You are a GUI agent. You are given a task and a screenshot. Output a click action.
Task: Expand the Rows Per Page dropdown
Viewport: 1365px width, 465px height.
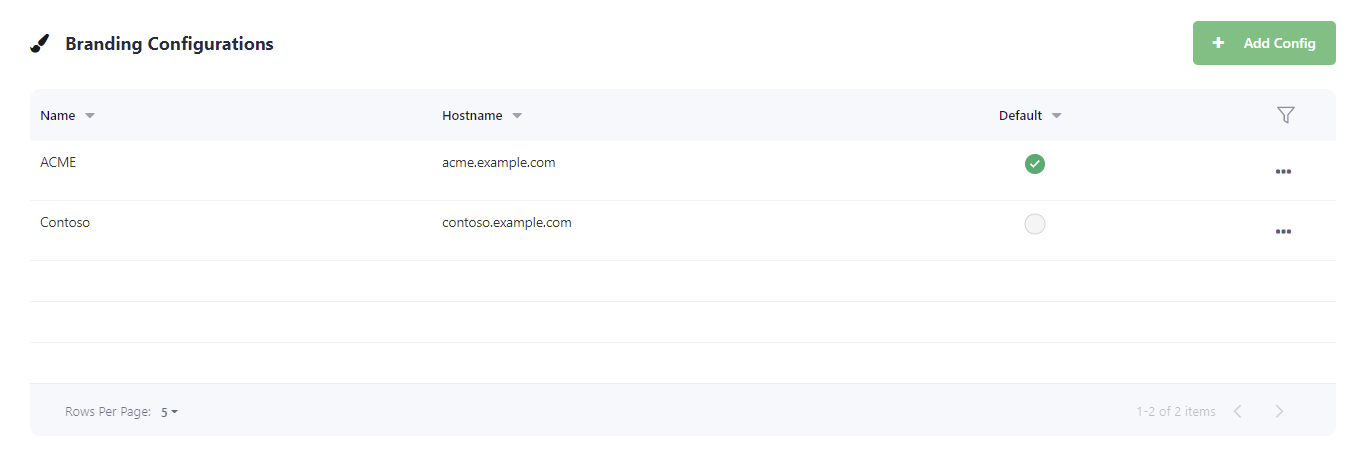[169, 412]
